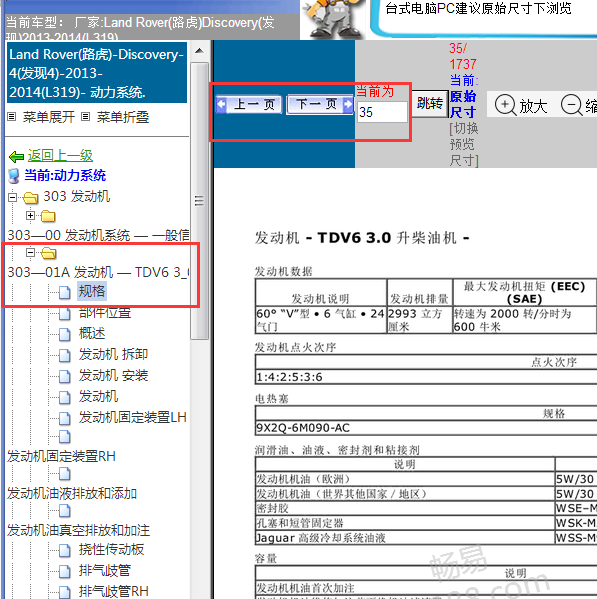Viewport: 597px width, 599px height.
Task: Switch preview size via 原始尺寸 link
Action: coord(463,104)
